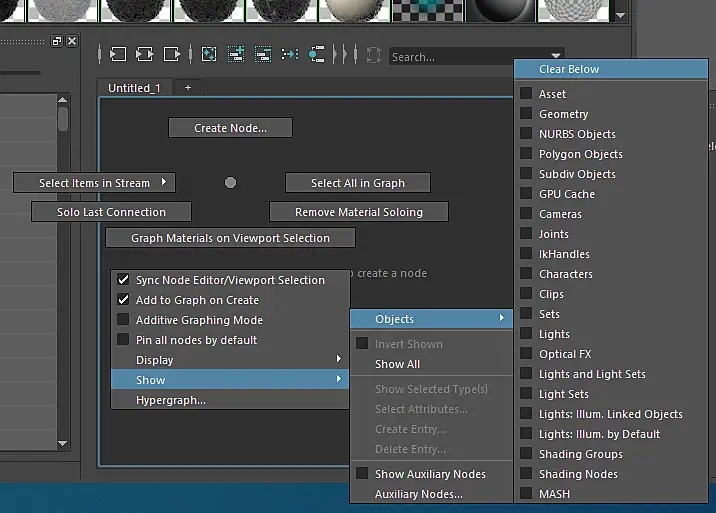Image resolution: width=716 pixels, height=513 pixels.
Task: Click the input connections graph icon
Action: pyautogui.click(x=117, y=54)
